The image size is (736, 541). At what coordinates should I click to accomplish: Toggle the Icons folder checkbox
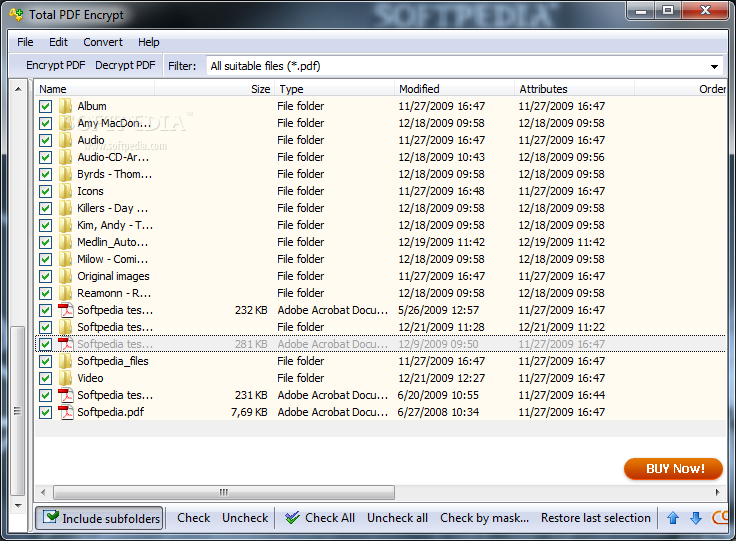(x=46, y=191)
